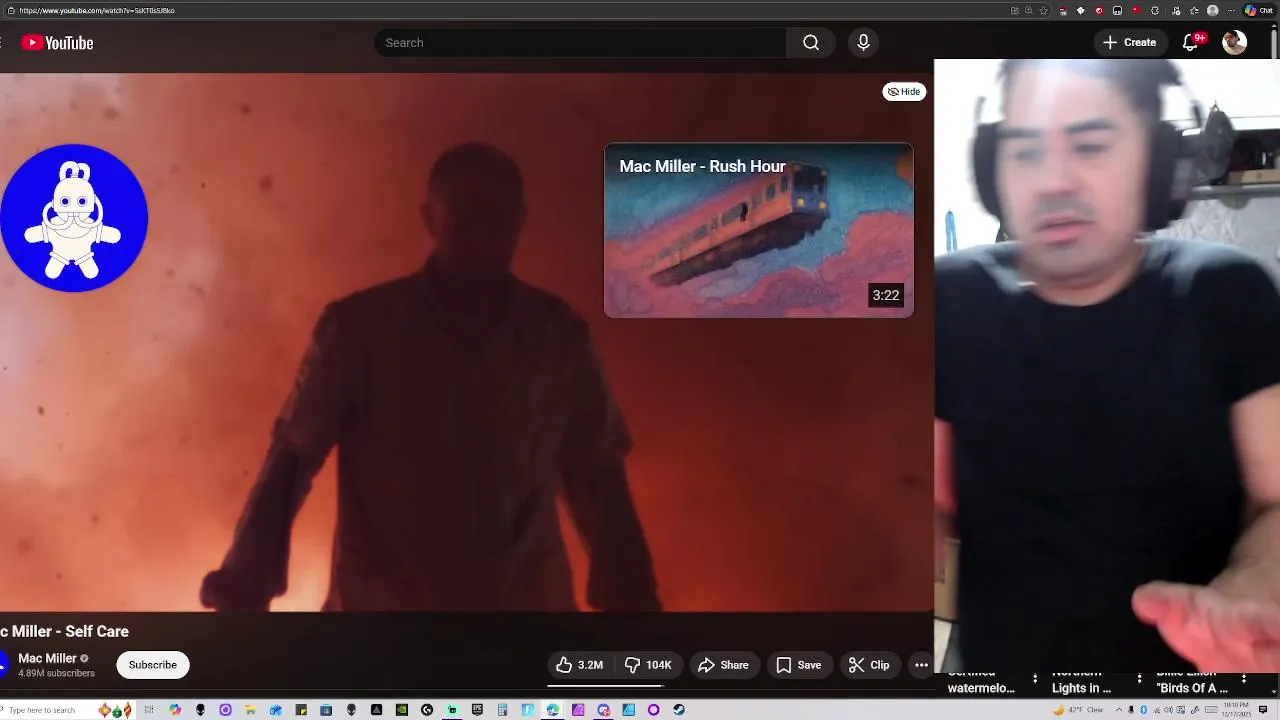Click the YouTube search field
Screen dimensions: 1280x720
pyautogui.click(x=580, y=42)
